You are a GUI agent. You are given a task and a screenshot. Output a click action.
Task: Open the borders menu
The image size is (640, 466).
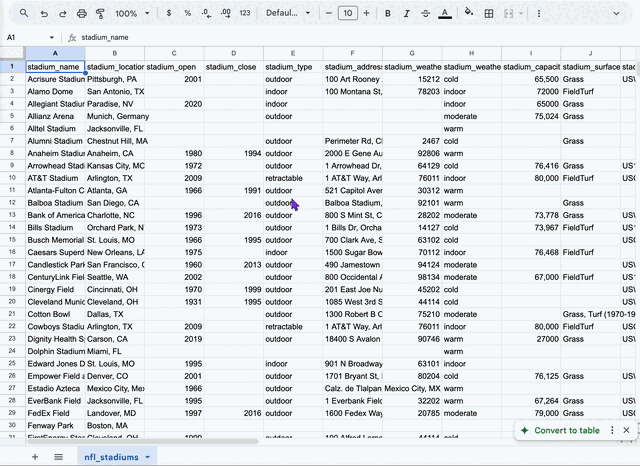pos(489,13)
